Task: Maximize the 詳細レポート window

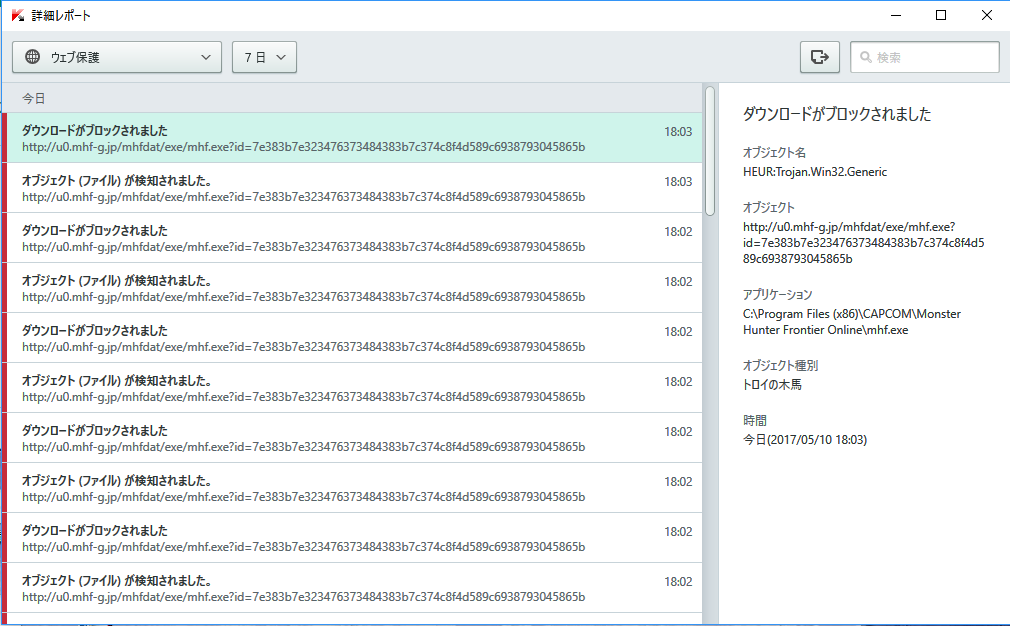Action: tap(941, 15)
